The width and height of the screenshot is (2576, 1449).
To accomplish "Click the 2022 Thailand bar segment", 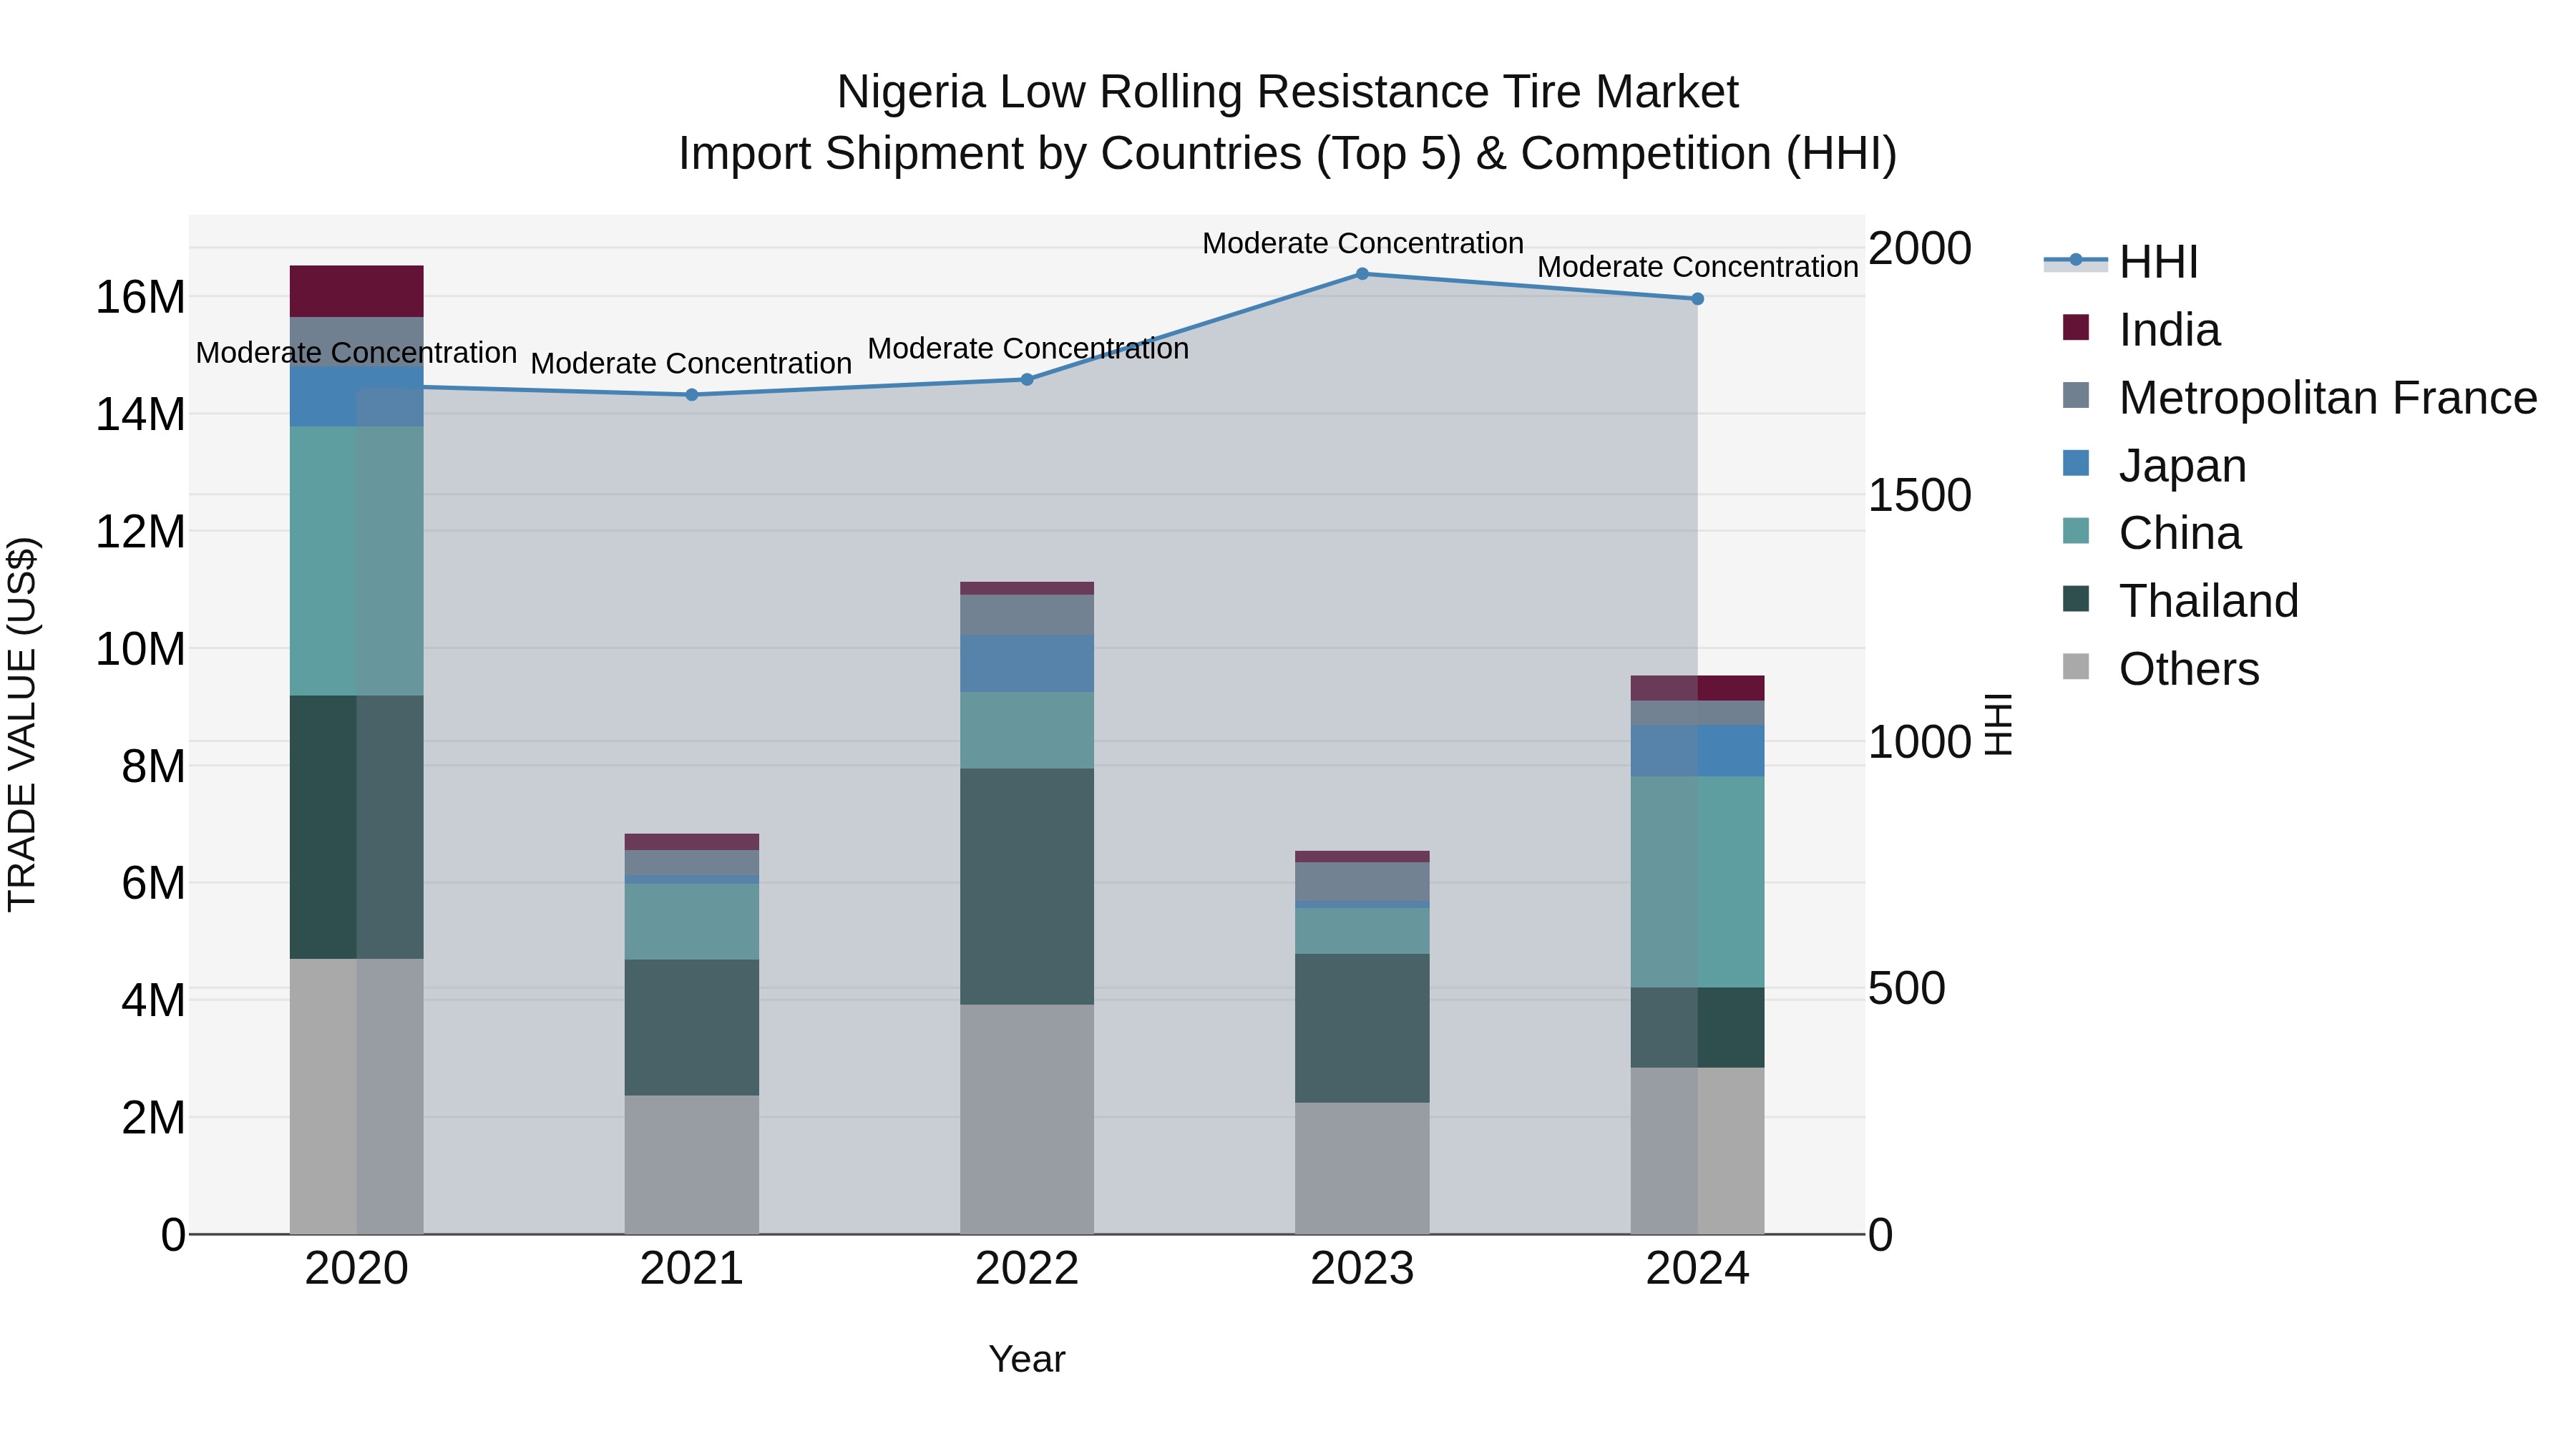I will click(1027, 887).
